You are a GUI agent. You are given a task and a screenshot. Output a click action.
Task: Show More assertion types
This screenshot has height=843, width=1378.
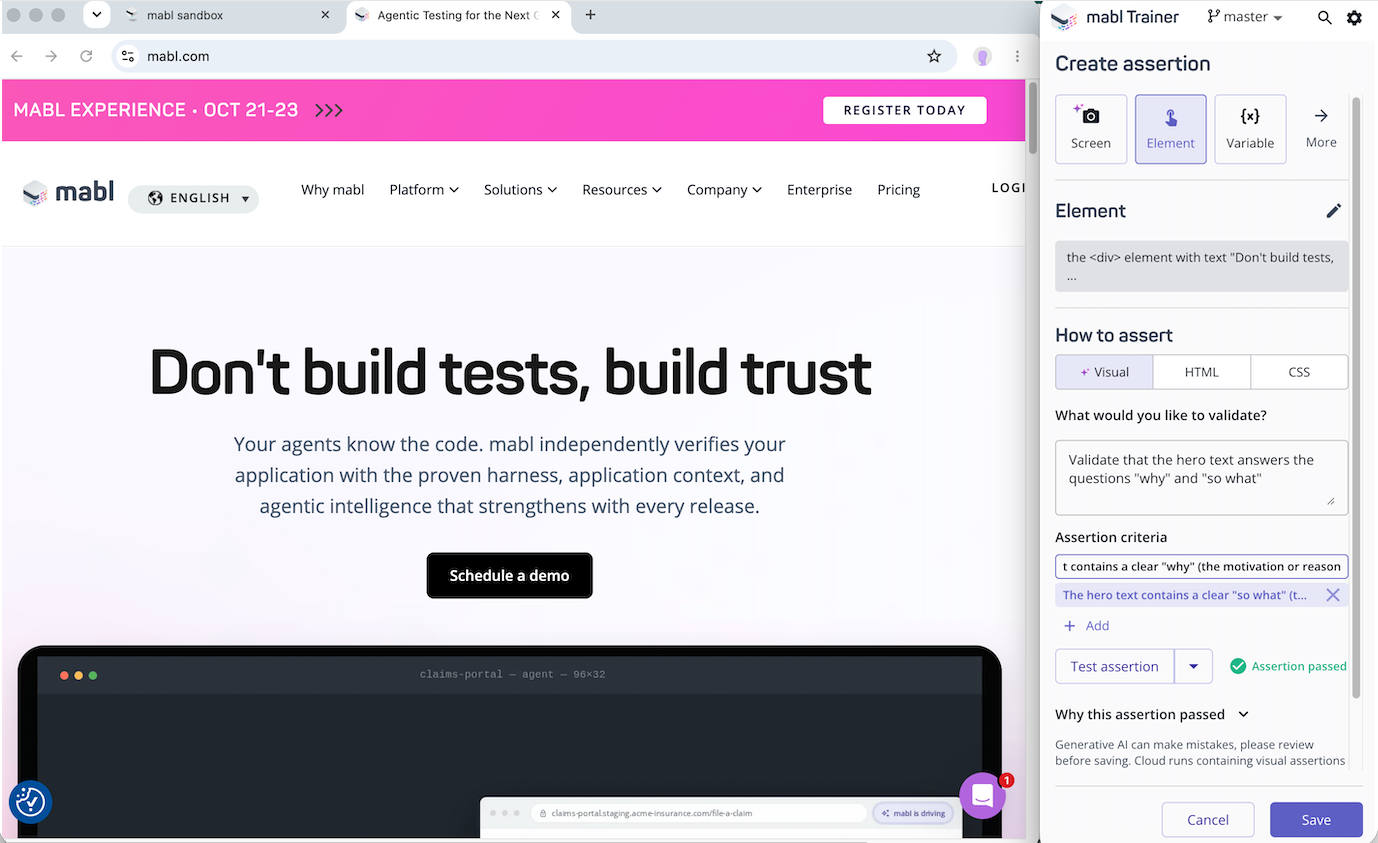pos(1321,129)
